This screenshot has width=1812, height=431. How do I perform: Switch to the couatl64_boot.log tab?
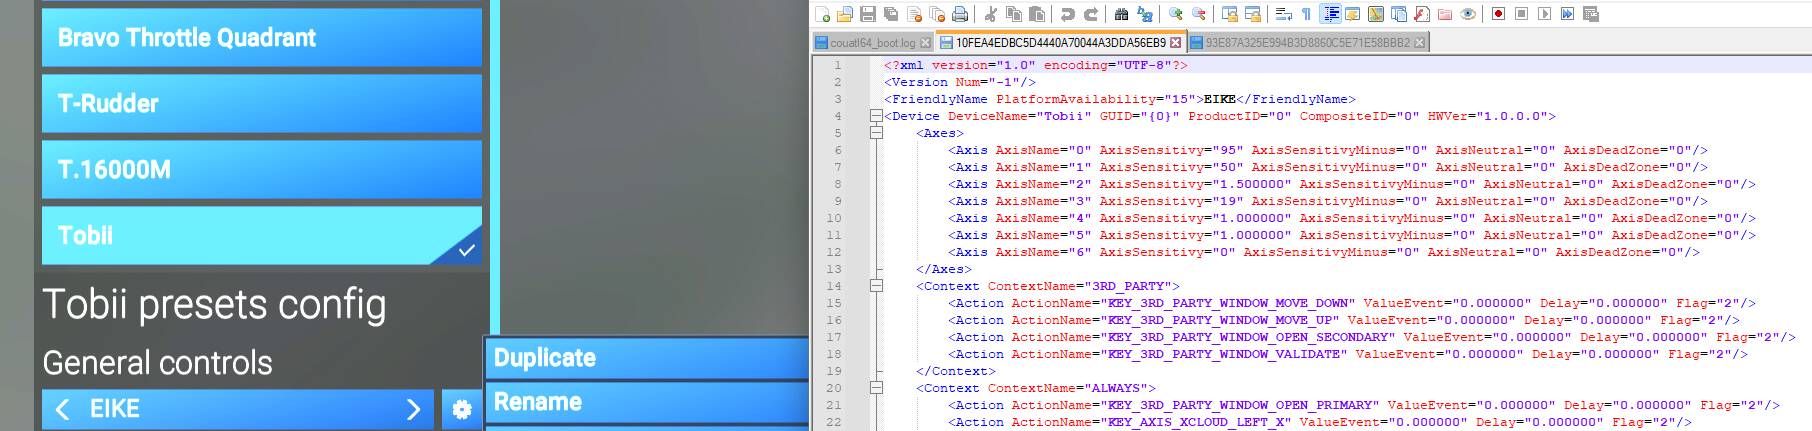click(x=866, y=43)
